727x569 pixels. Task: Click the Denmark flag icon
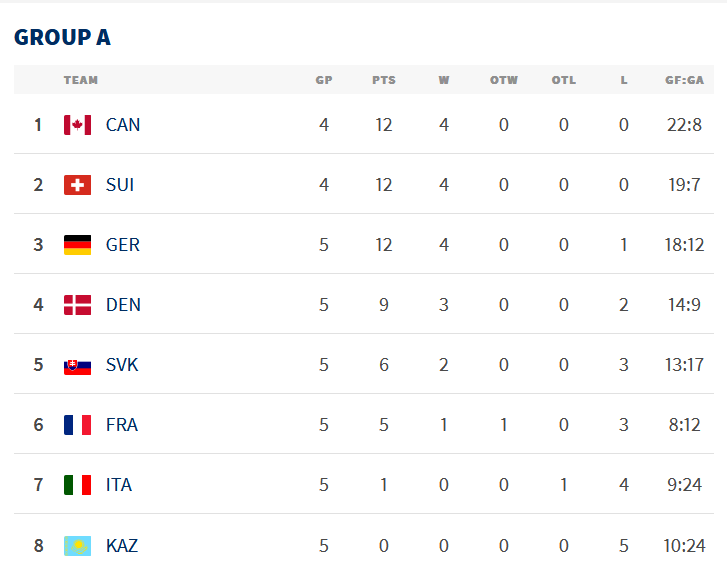click(77, 305)
